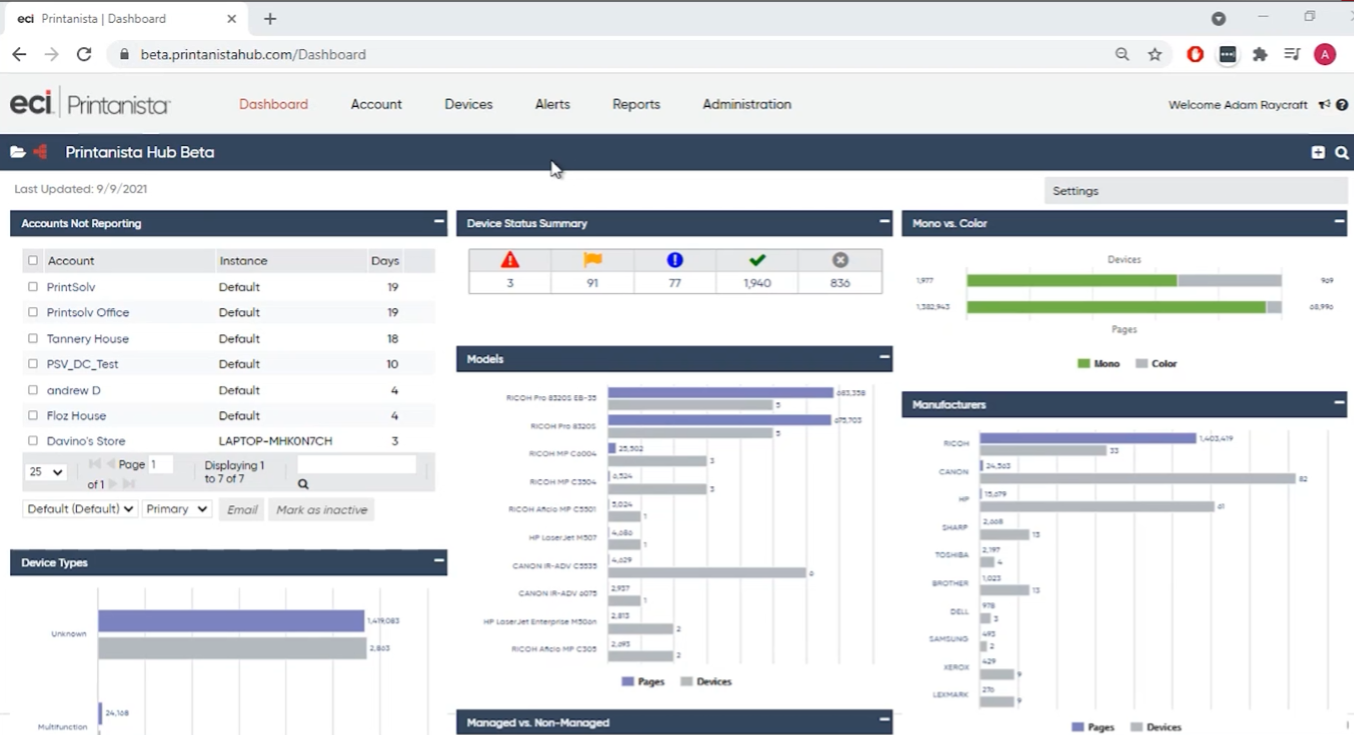Open the Devices menu
Screen dimensions: 1354x735
tap(468, 104)
